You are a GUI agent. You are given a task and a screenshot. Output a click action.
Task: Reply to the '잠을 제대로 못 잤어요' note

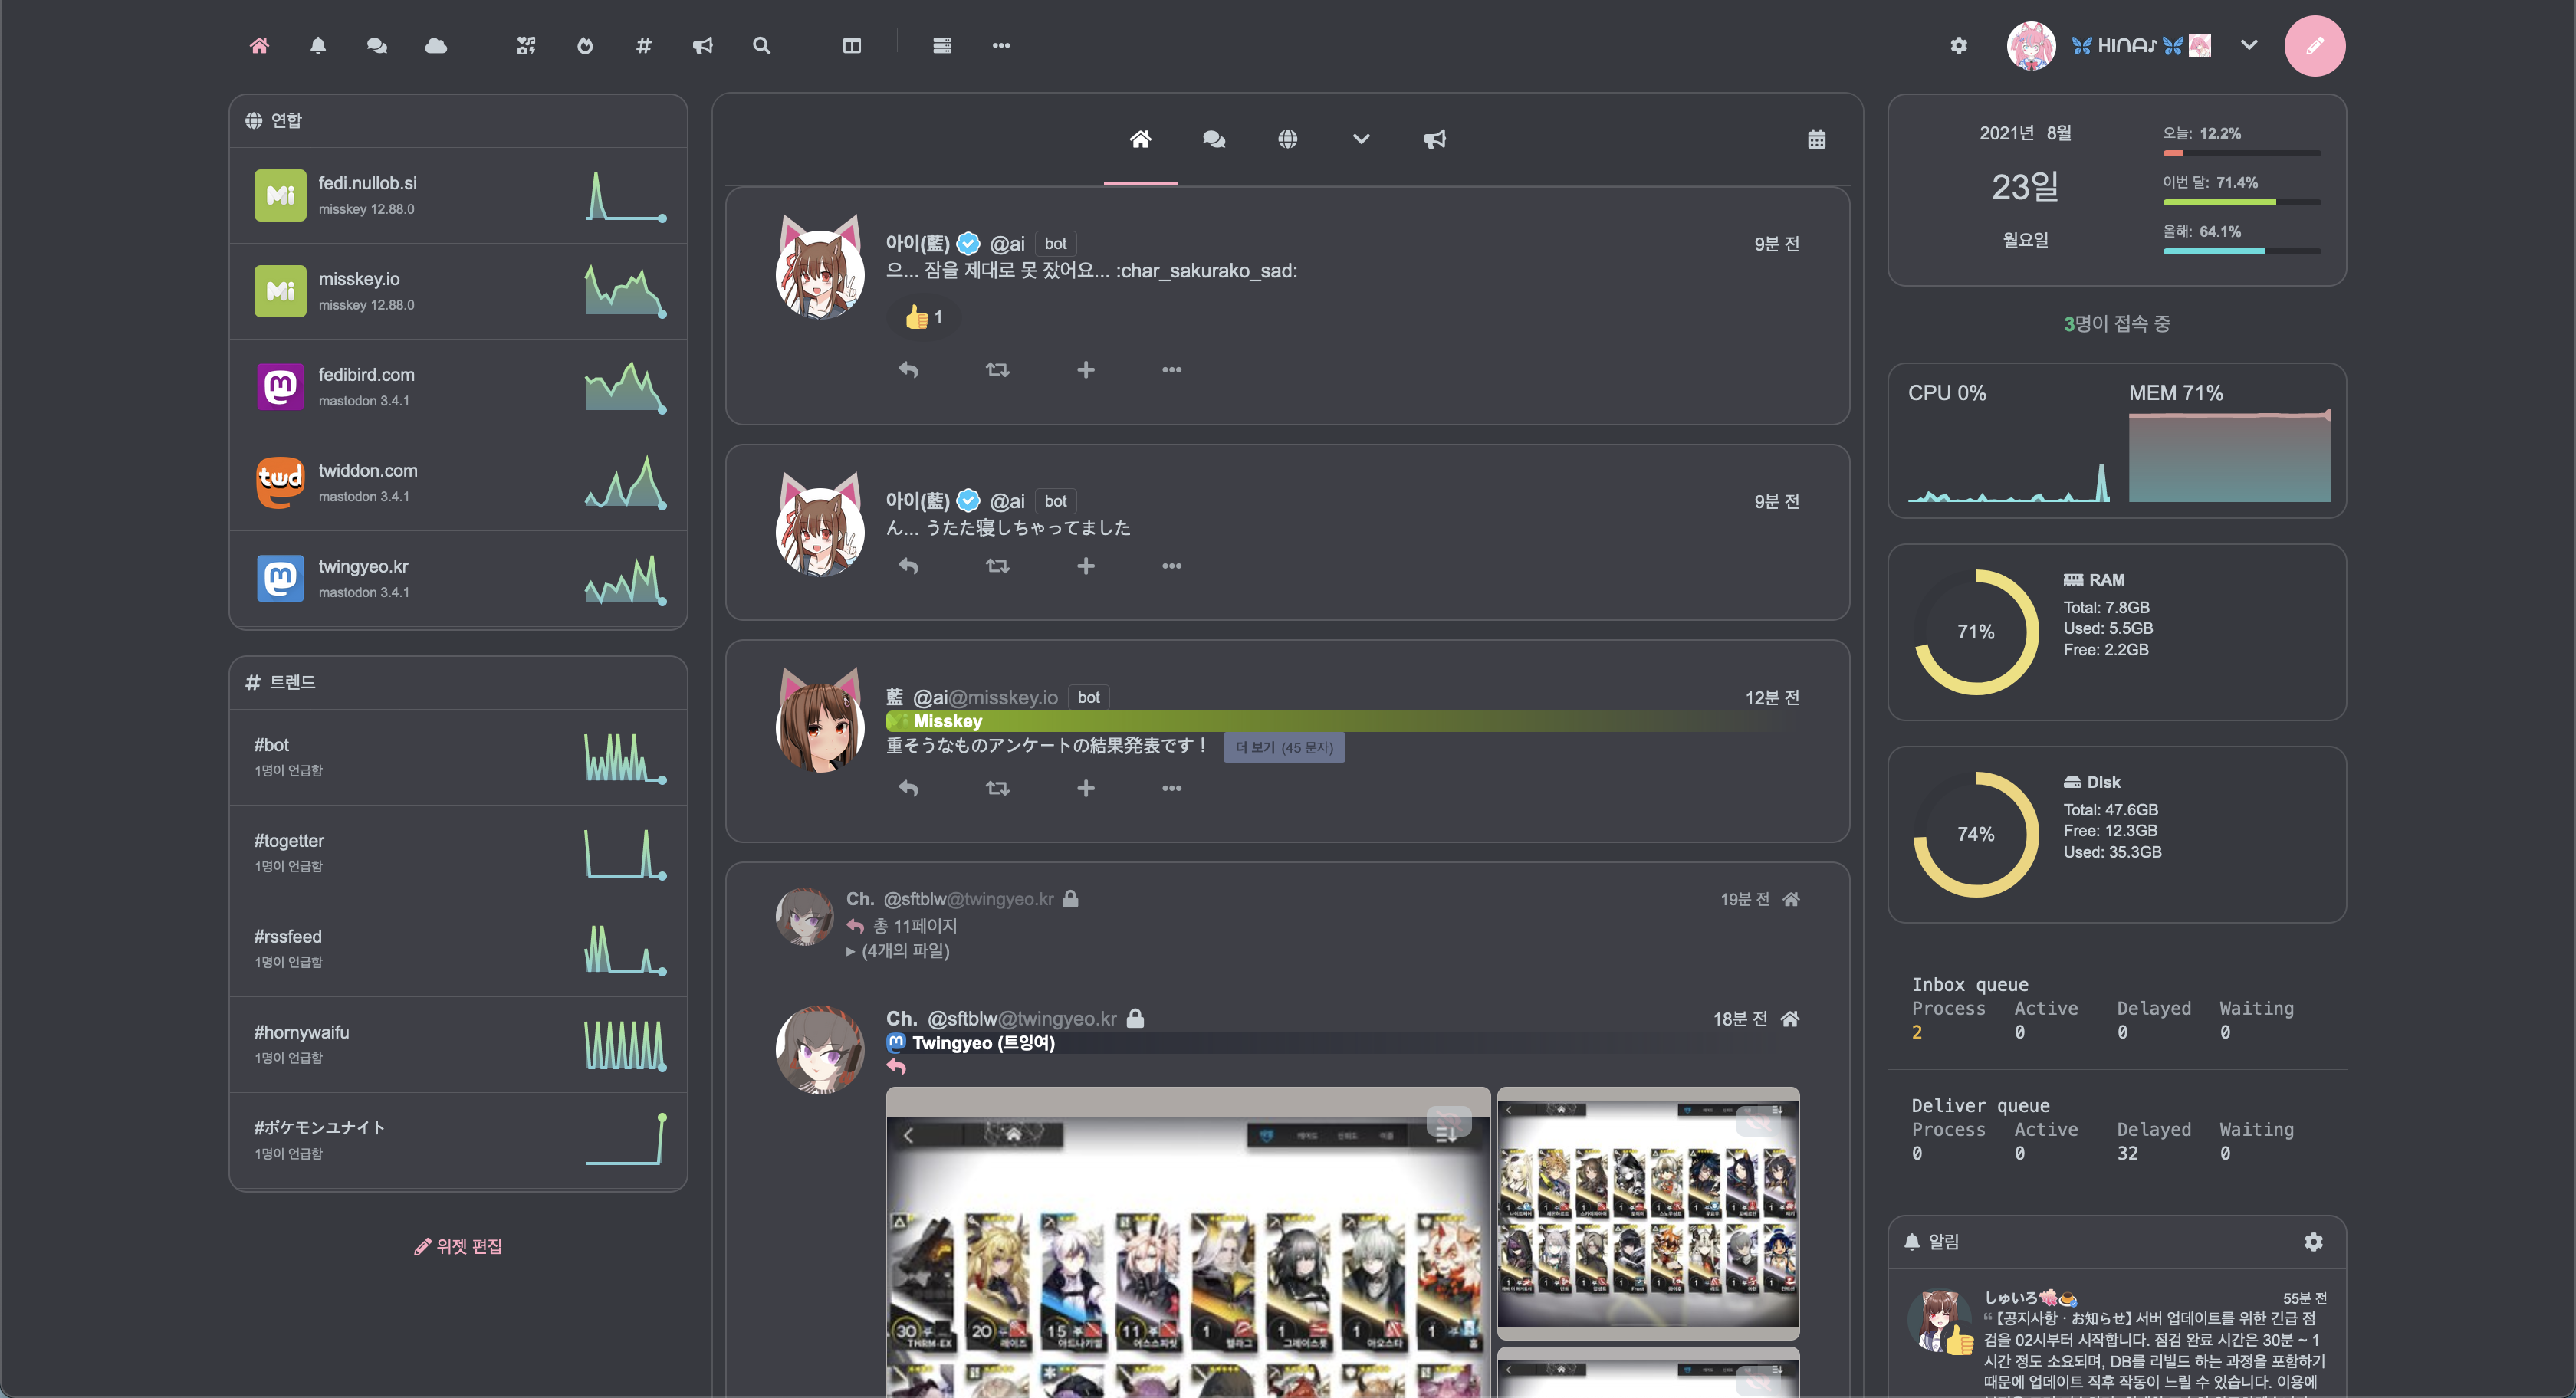tap(908, 370)
